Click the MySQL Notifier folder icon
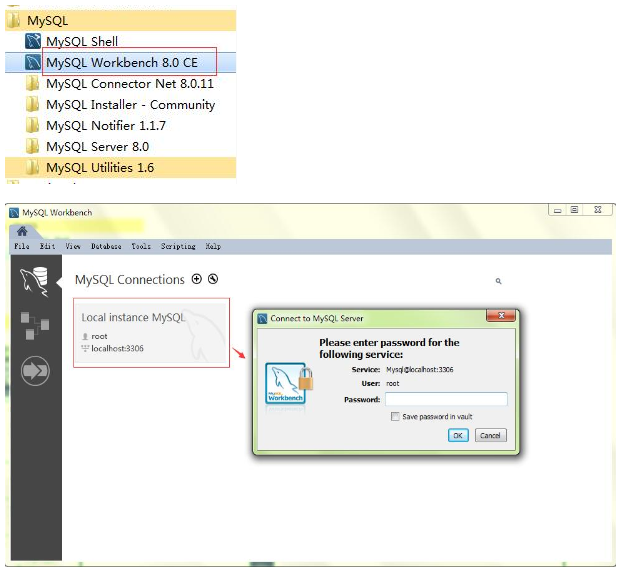Viewport: 620px width, 571px height. pyautogui.click(x=32, y=125)
